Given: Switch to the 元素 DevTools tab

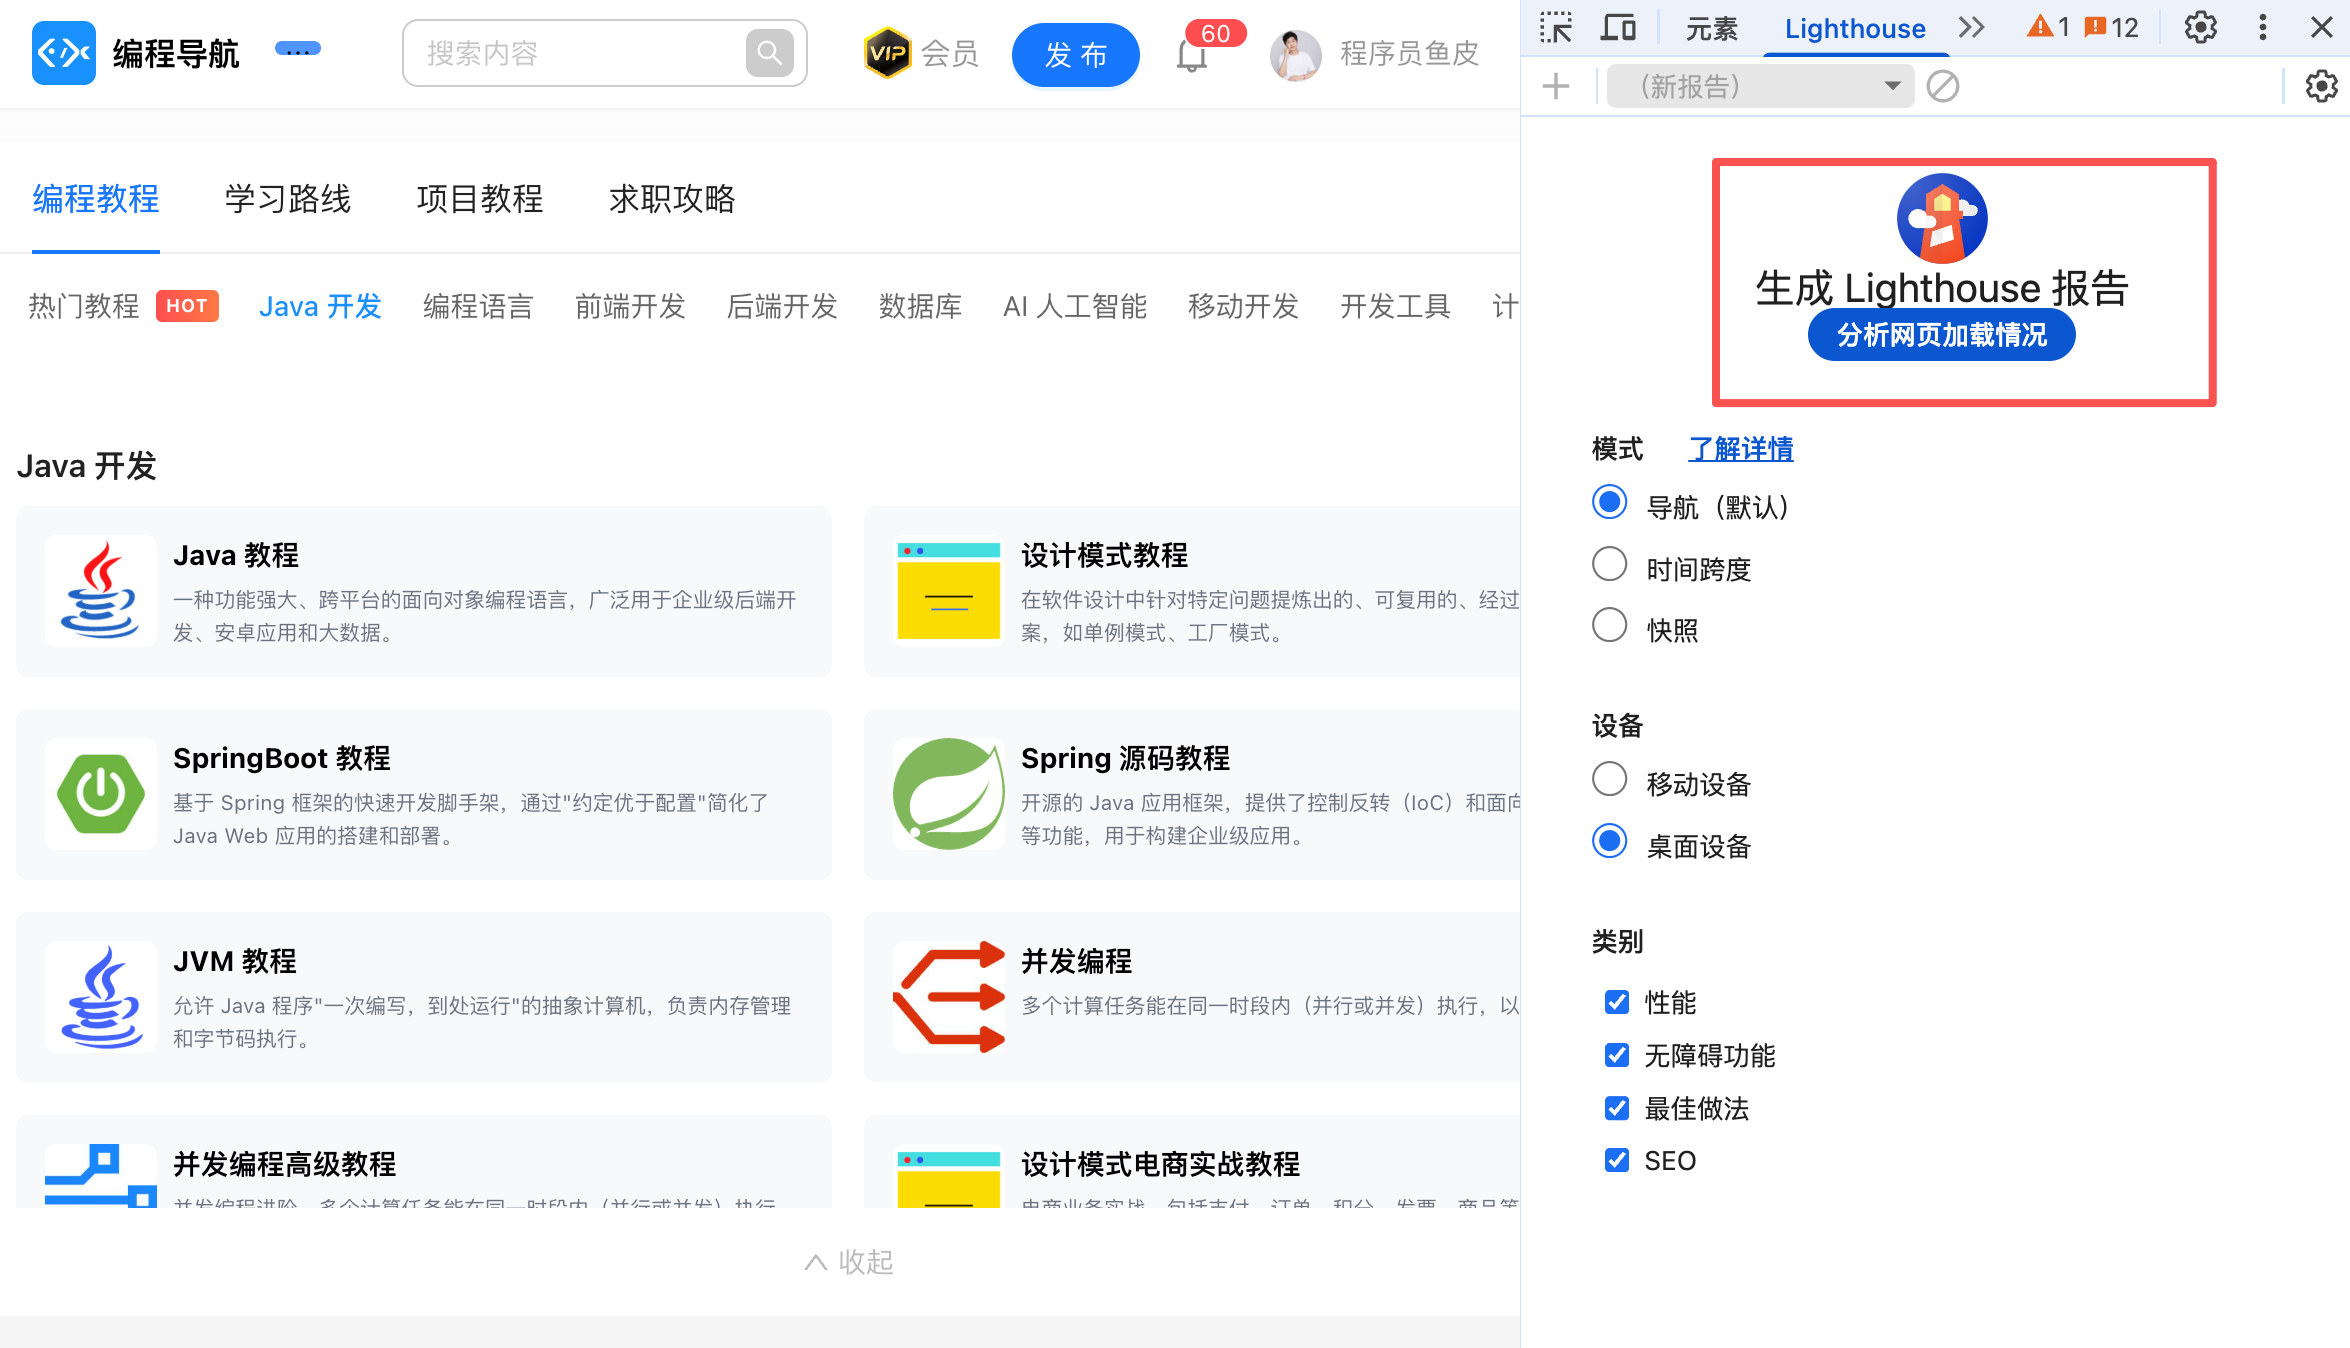Looking at the screenshot, I should [1711, 29].
